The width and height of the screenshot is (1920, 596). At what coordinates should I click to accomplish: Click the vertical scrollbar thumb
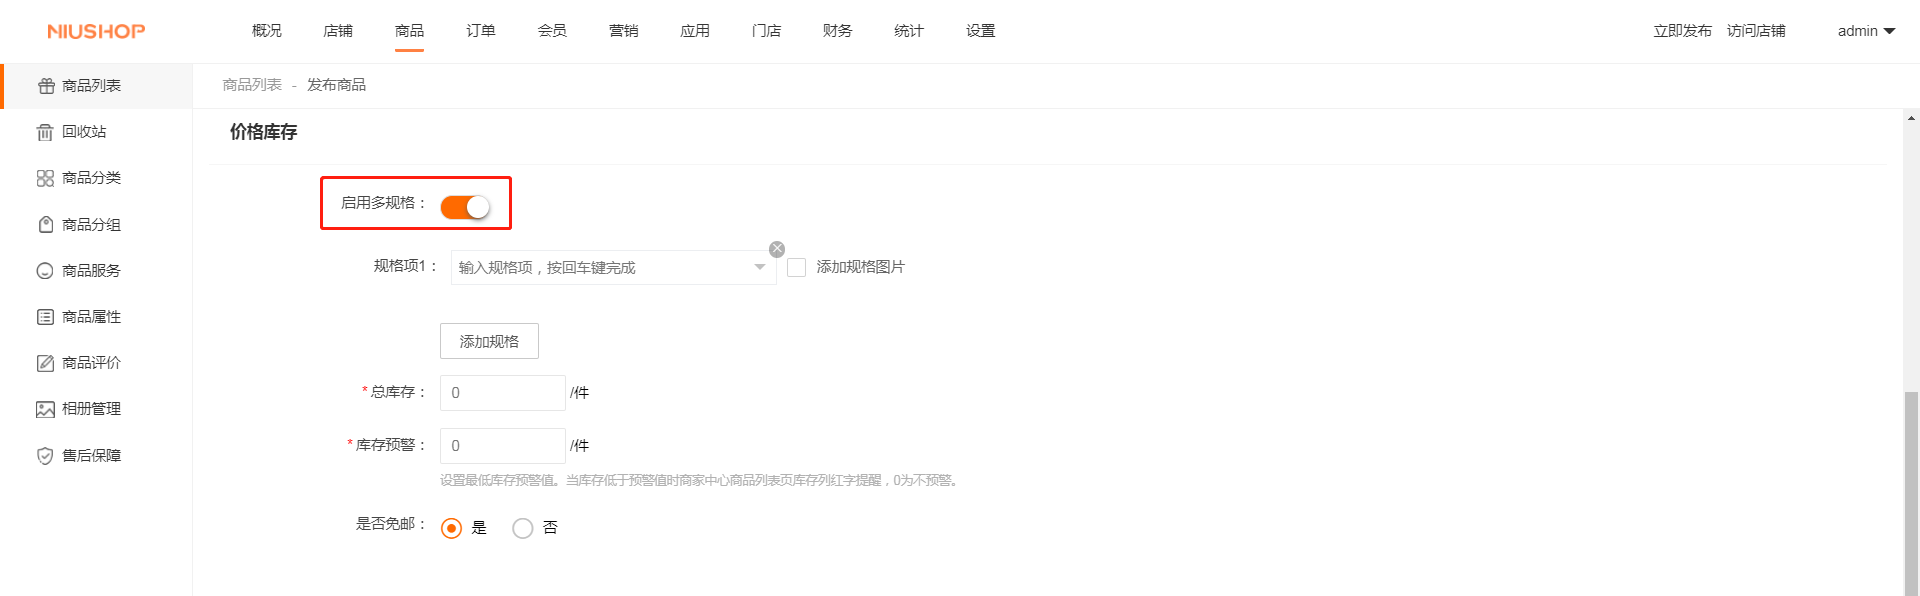coord(1911,493)
